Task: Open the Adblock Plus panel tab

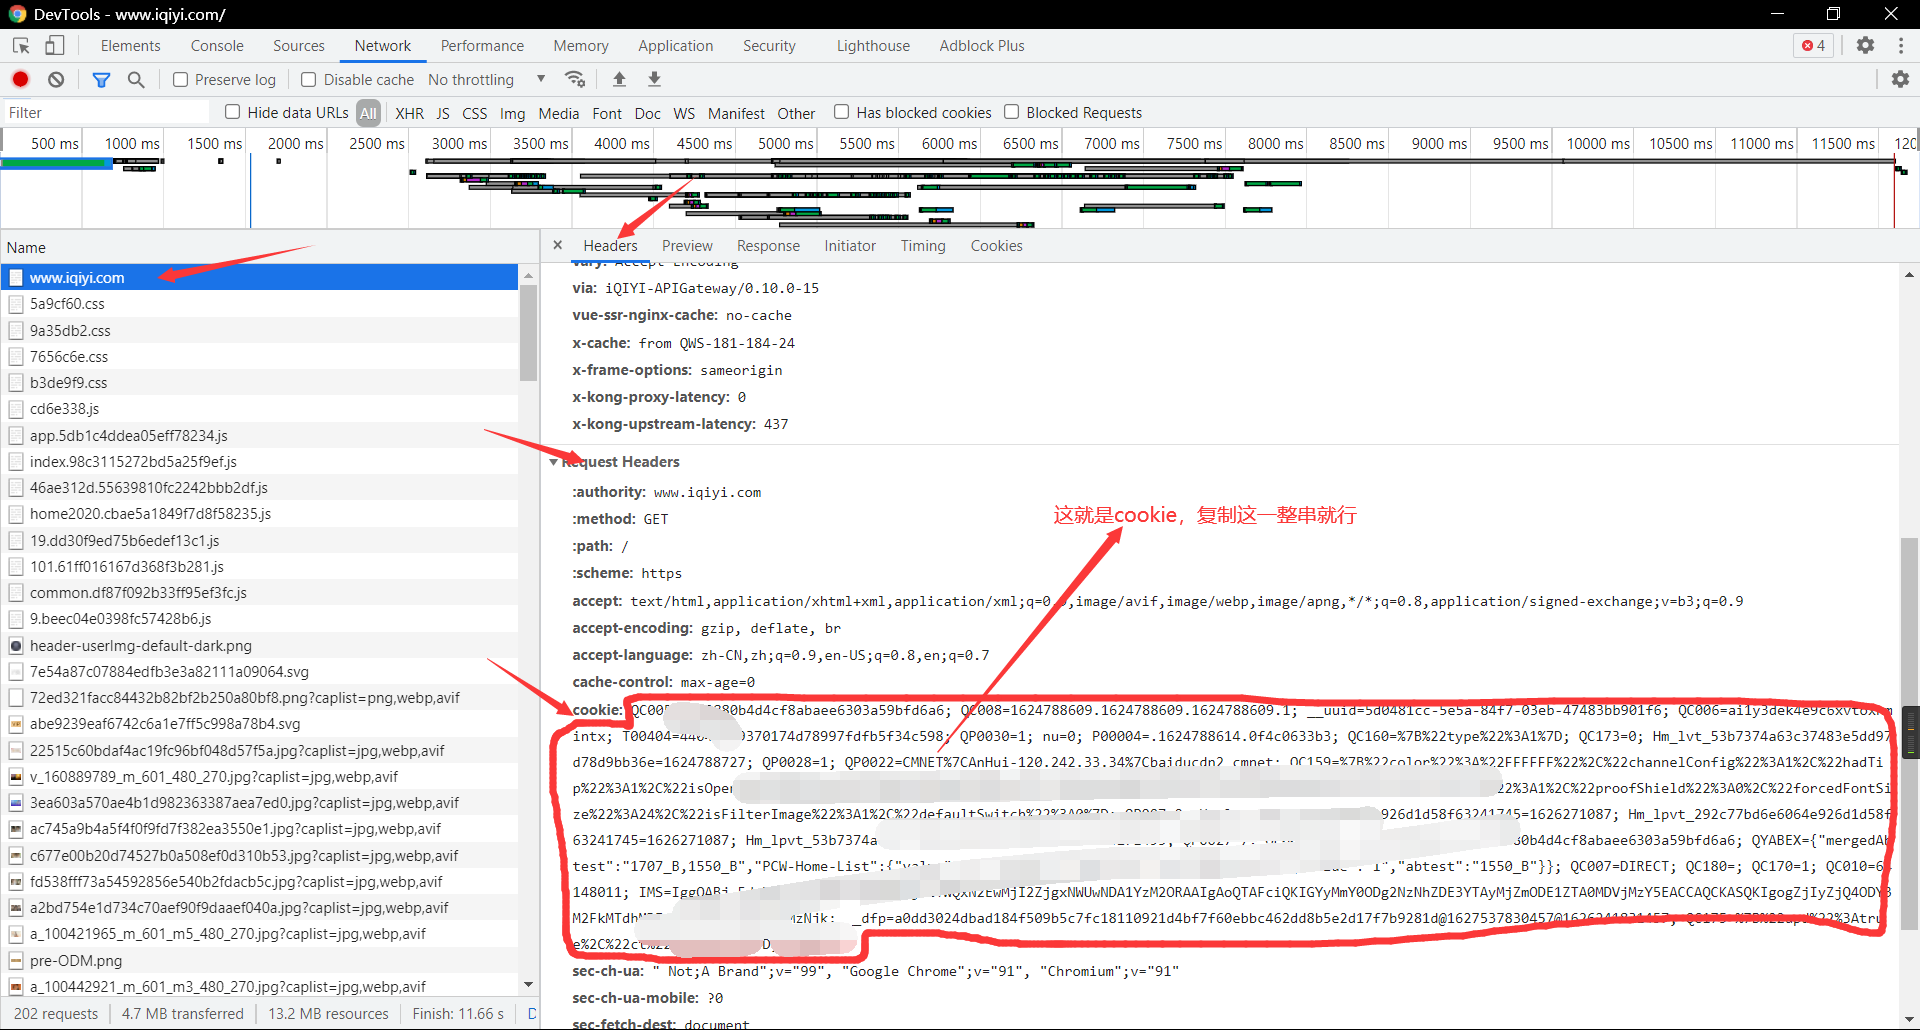Action: click(982, 45)
